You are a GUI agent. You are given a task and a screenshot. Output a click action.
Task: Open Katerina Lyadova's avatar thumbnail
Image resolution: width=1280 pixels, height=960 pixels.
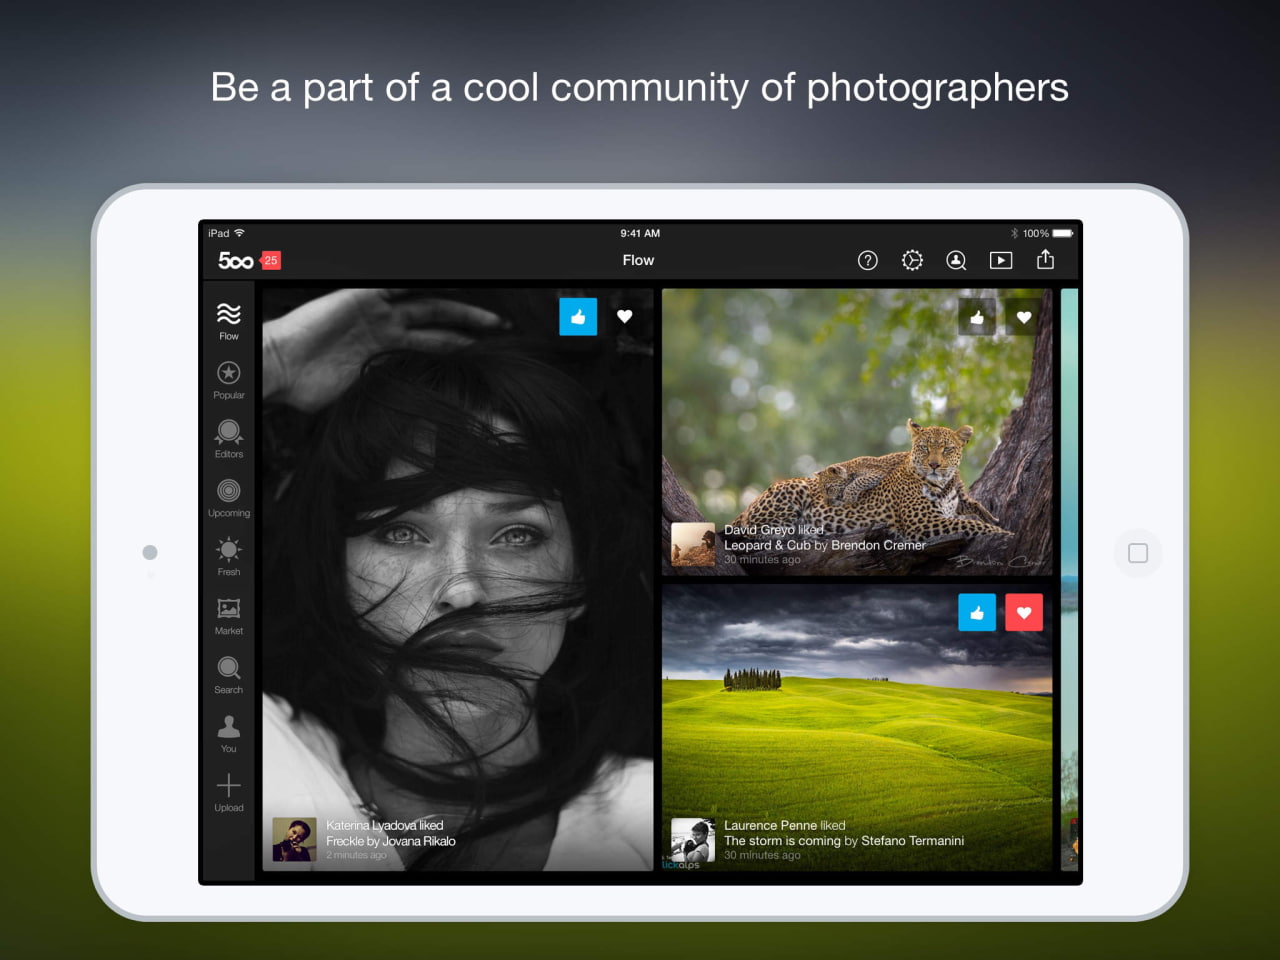(294, 840)
